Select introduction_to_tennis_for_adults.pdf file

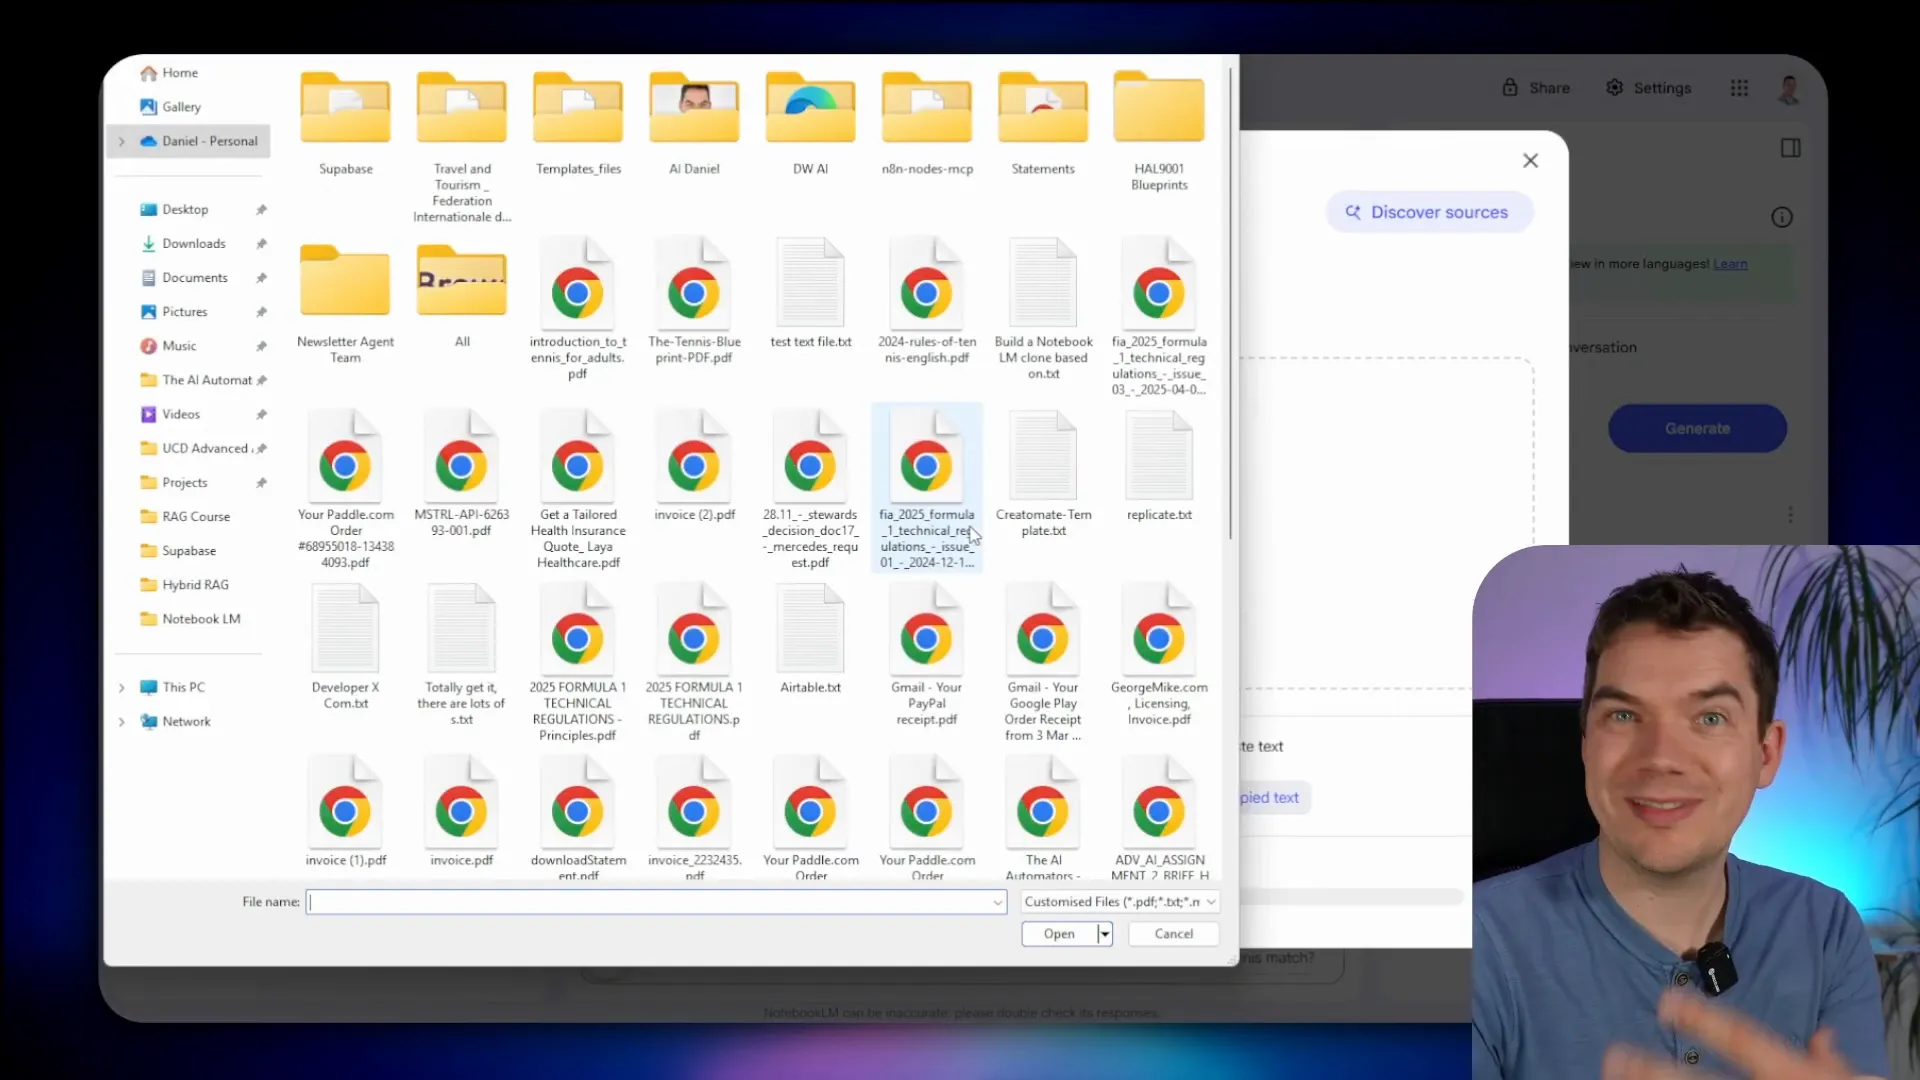pyautogui.click(x=578, y=310)
